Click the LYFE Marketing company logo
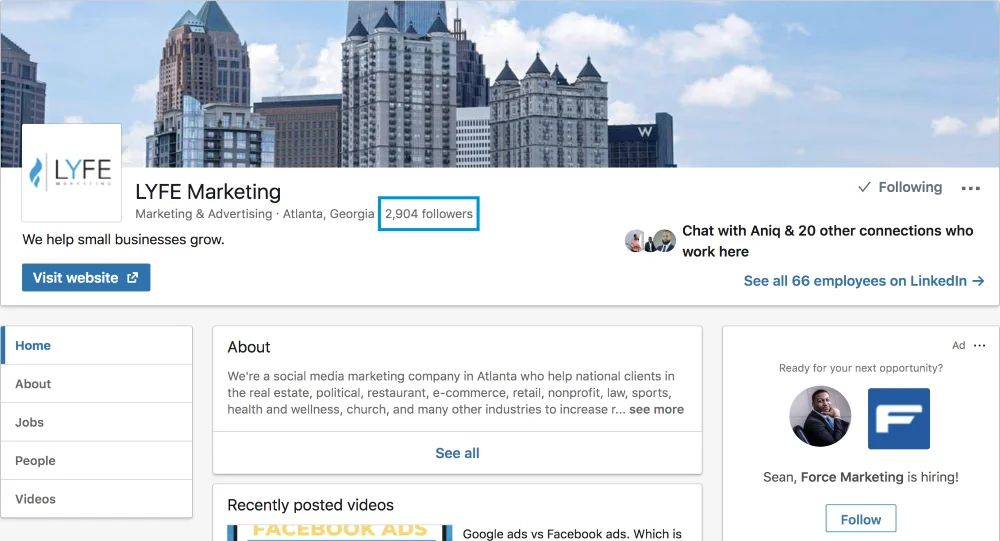Screen dimensions: 1000x541 click(x=71, y=172)
